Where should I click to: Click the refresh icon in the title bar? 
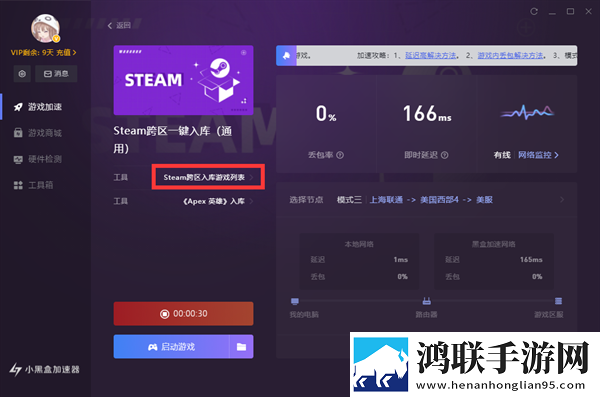[534, 11]
